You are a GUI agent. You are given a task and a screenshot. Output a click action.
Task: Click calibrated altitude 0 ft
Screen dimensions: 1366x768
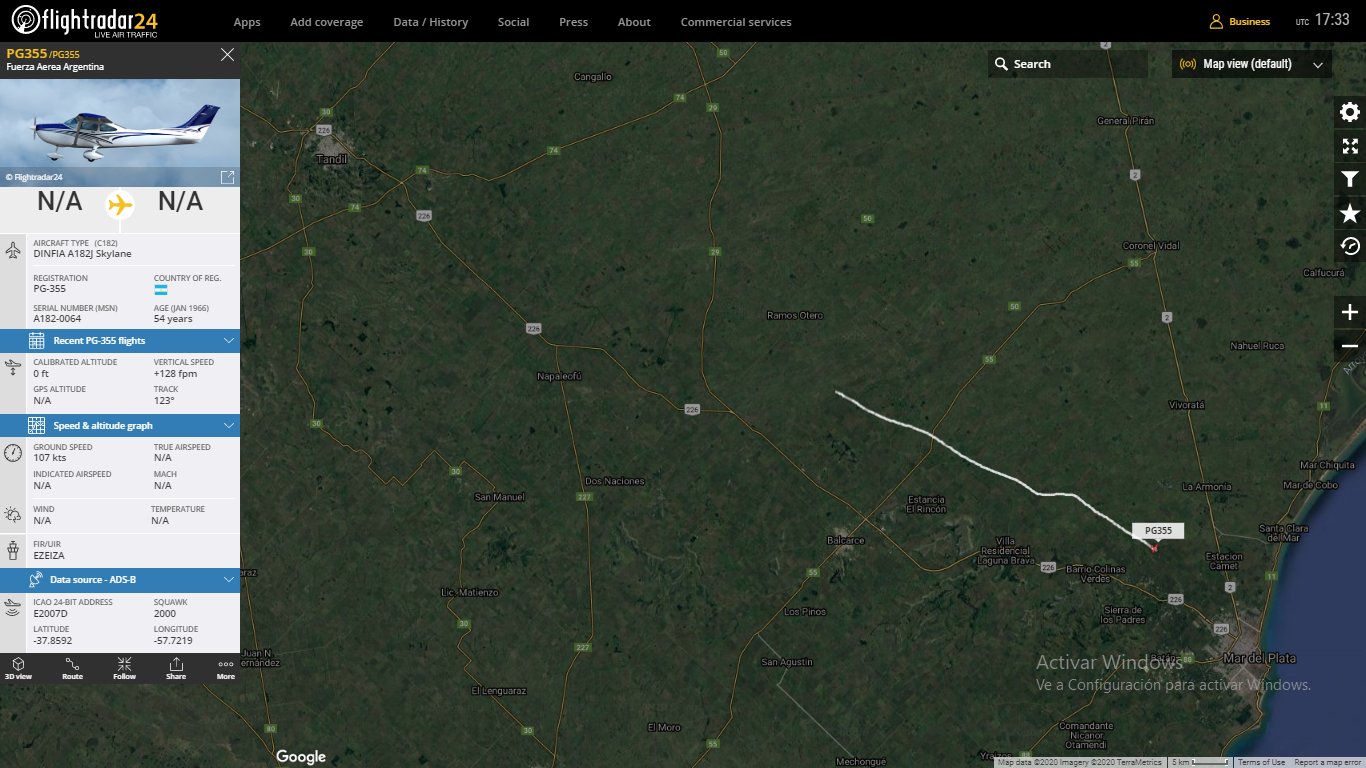click(x=41, y=373)
